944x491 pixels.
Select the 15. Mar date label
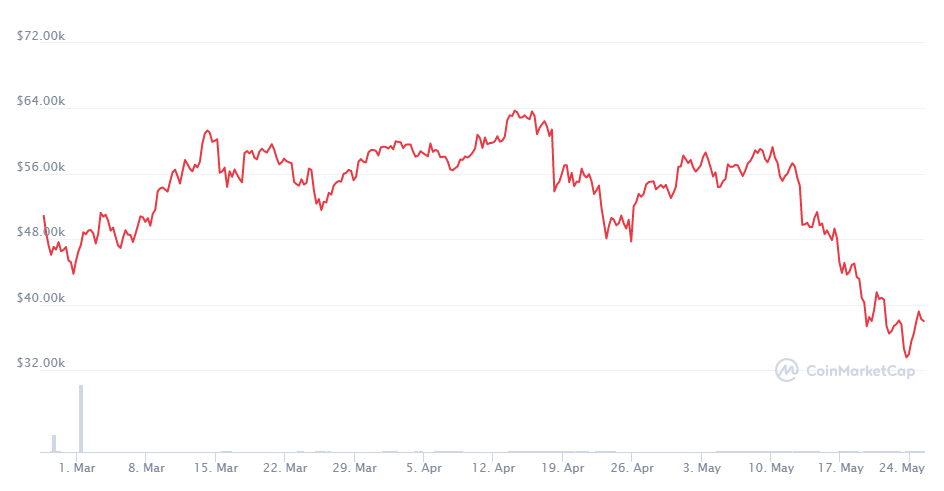point(216,467)
